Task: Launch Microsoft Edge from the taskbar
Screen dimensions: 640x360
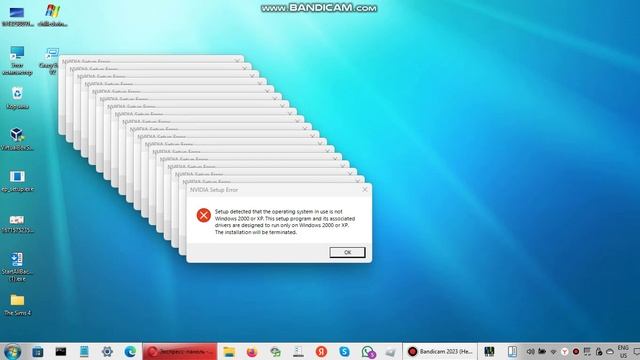Action: 130,351
